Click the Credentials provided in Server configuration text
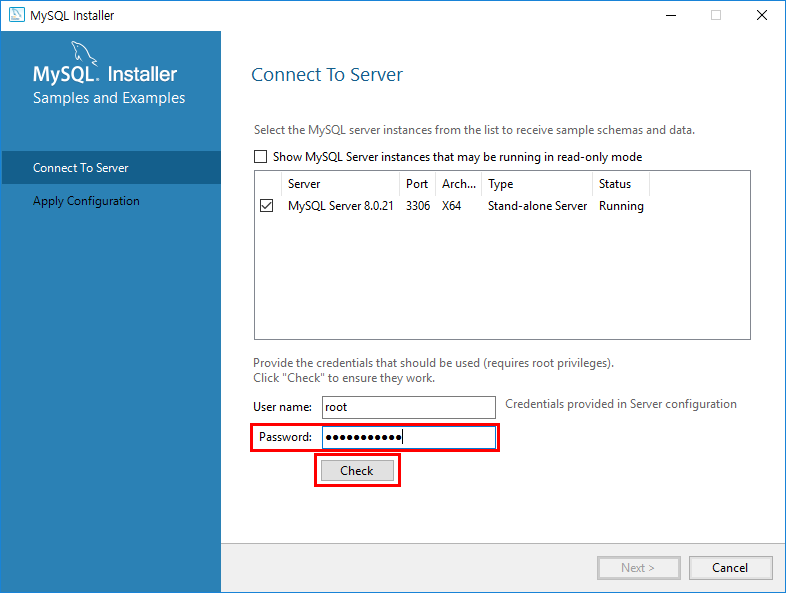 point(621,404)
